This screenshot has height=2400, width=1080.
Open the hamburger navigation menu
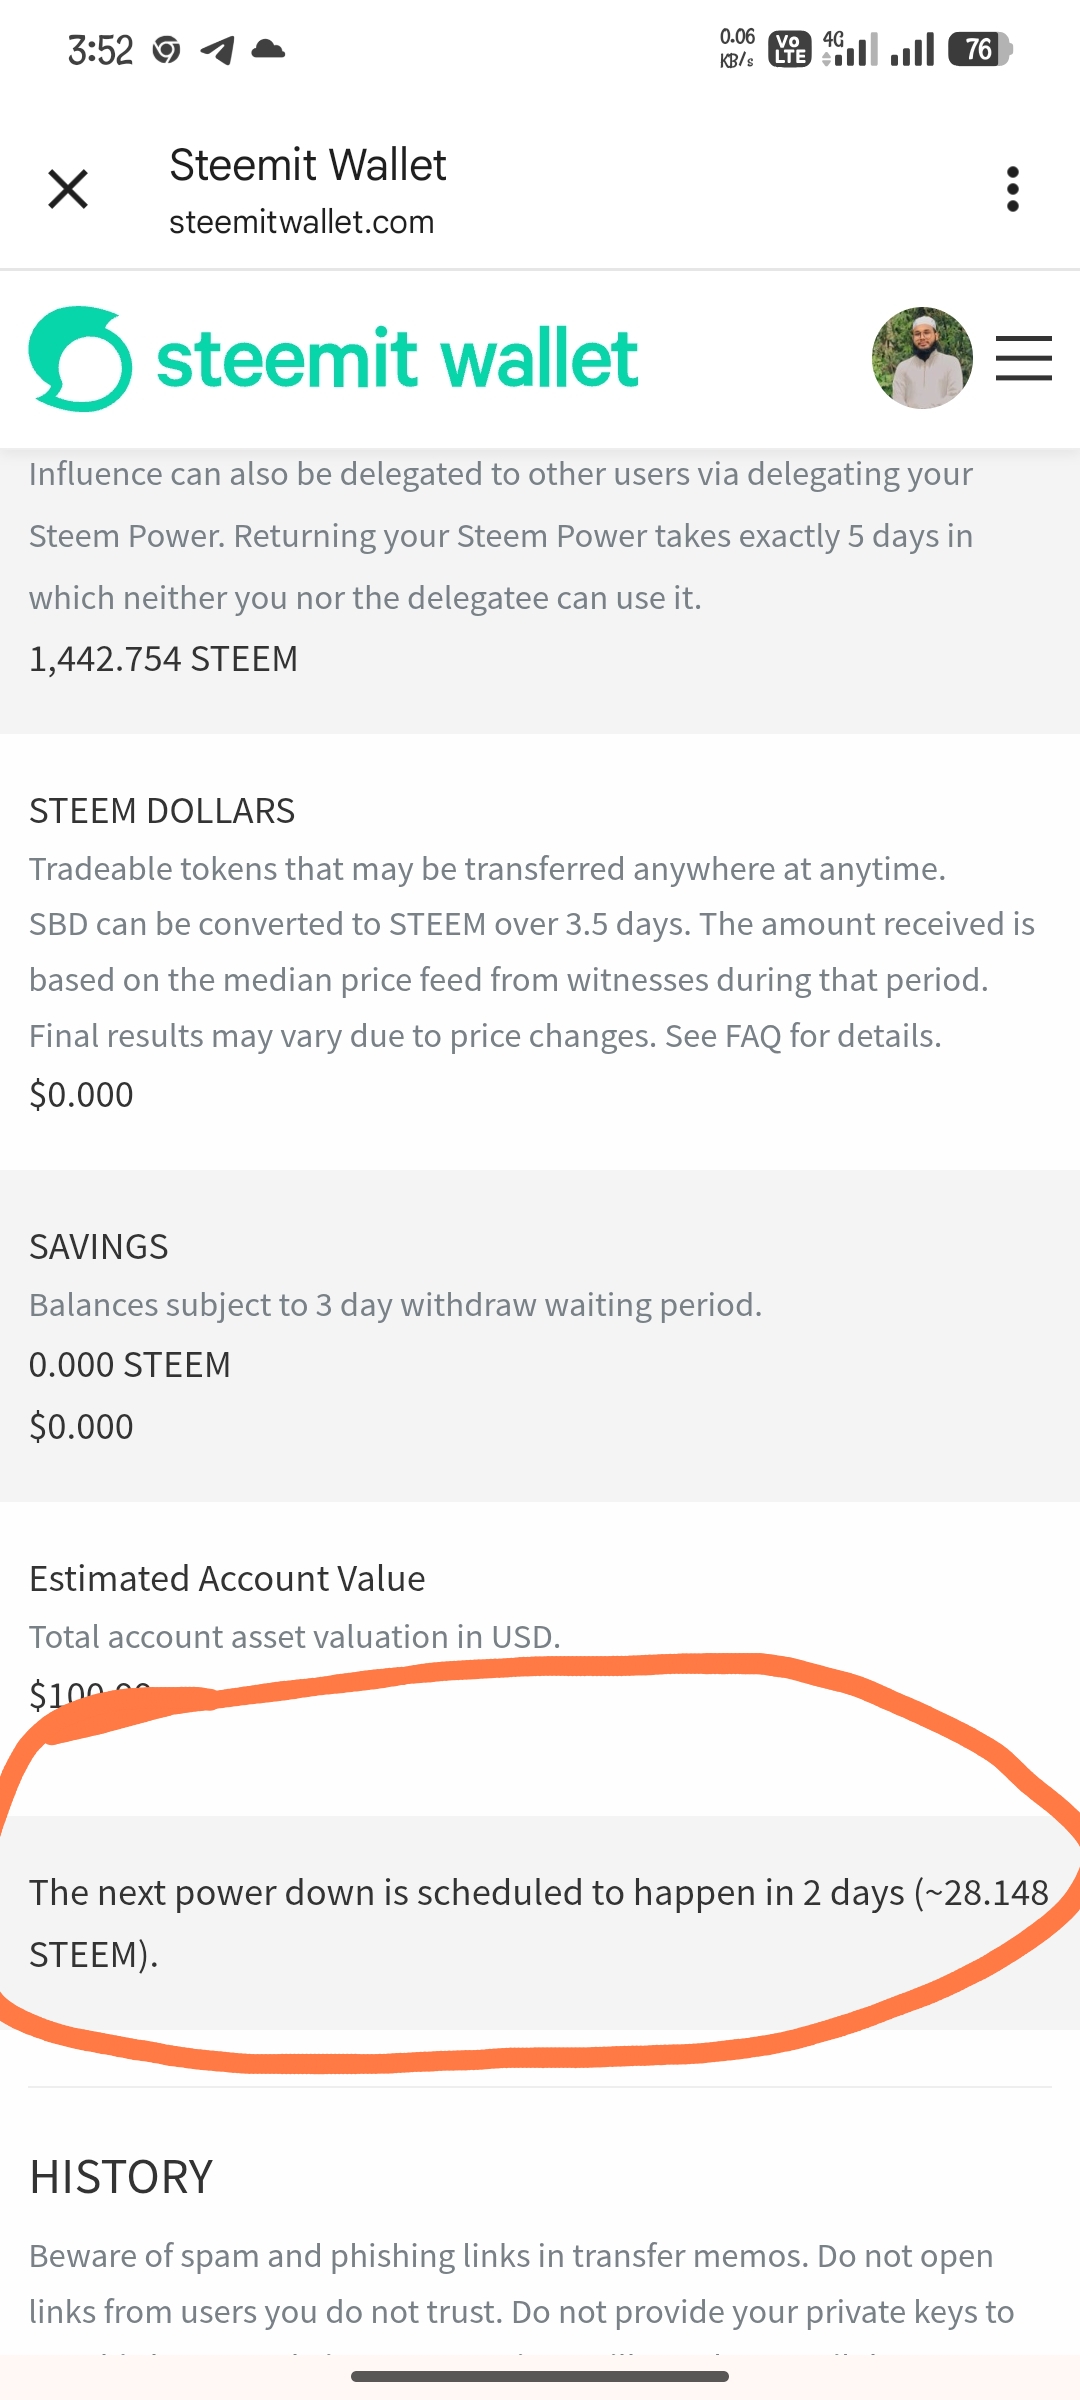(x=1023, y=359)
